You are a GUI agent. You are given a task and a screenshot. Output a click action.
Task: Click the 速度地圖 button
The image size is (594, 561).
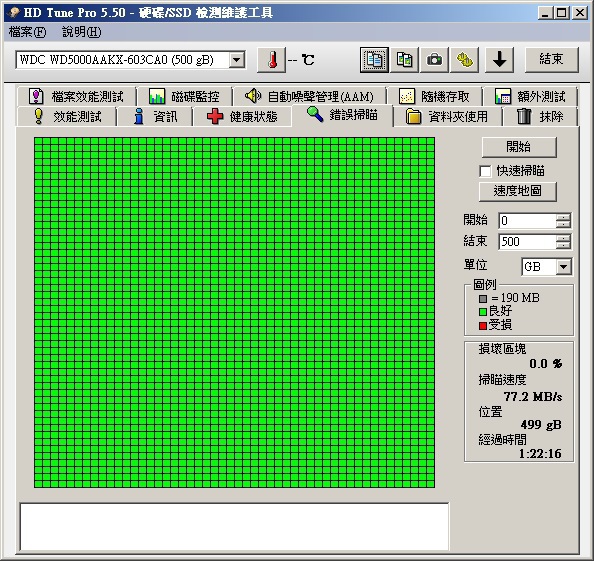click(517, 191)
